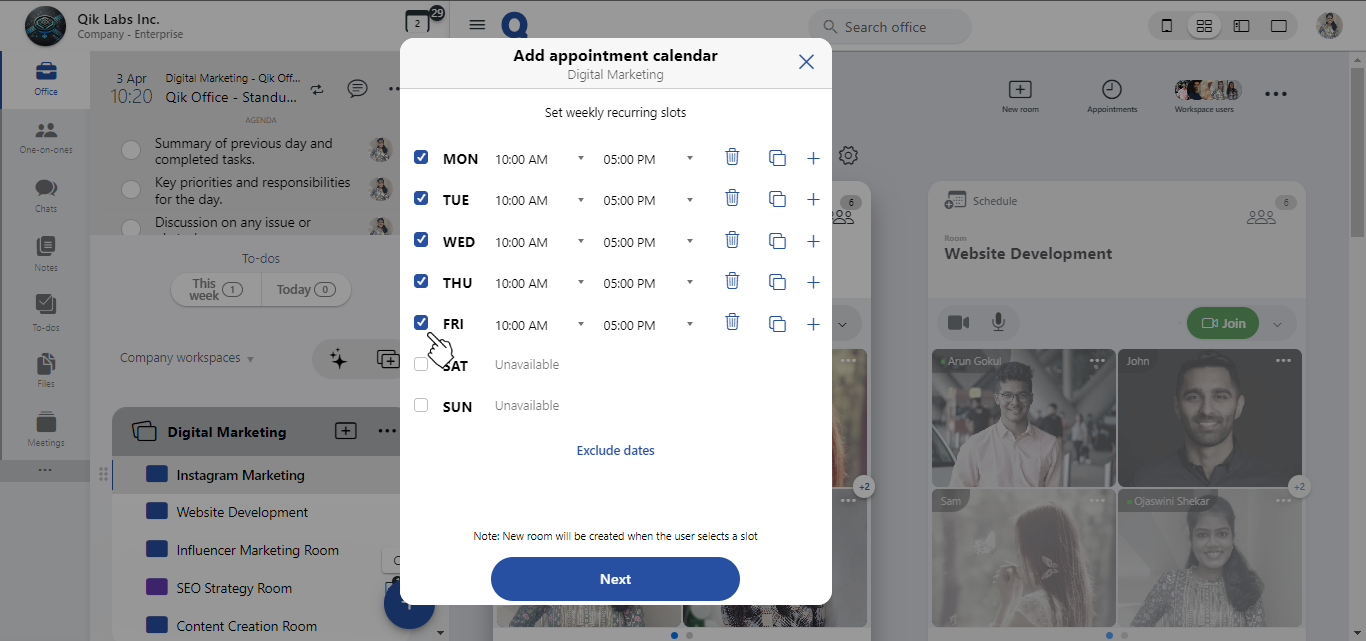Uncheck the Friday availability checkbox
This screenshot has width=1366, height=641.
(x=421, y=323)
